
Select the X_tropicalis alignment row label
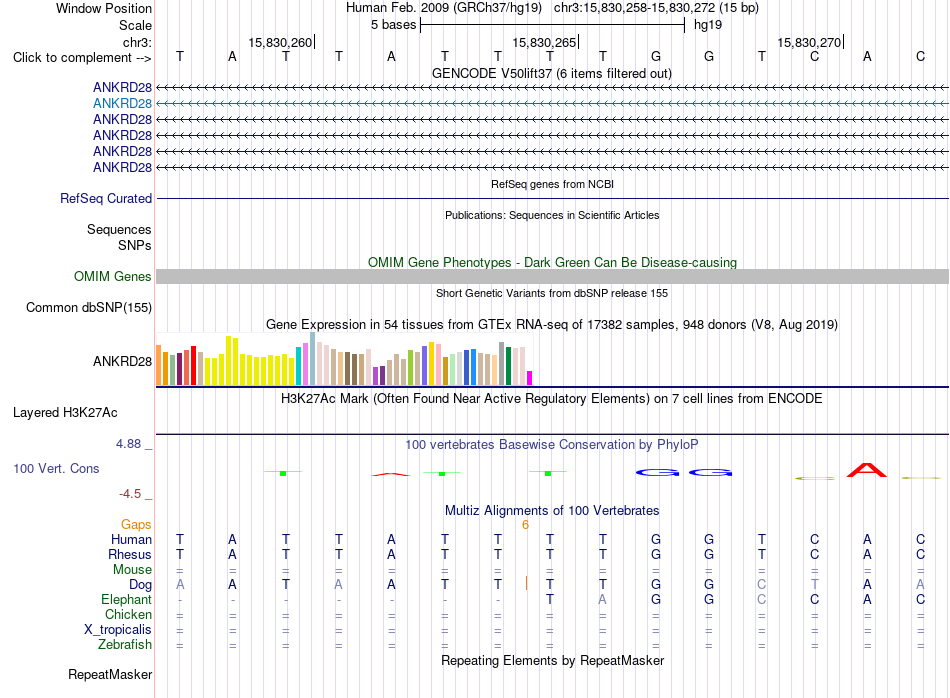[118, 630]
